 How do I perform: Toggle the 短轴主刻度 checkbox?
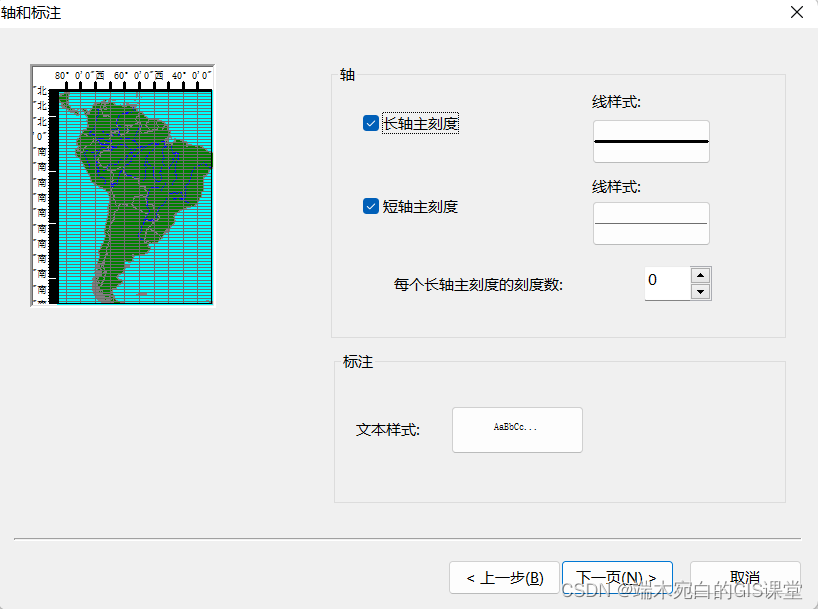pos(370,206)
